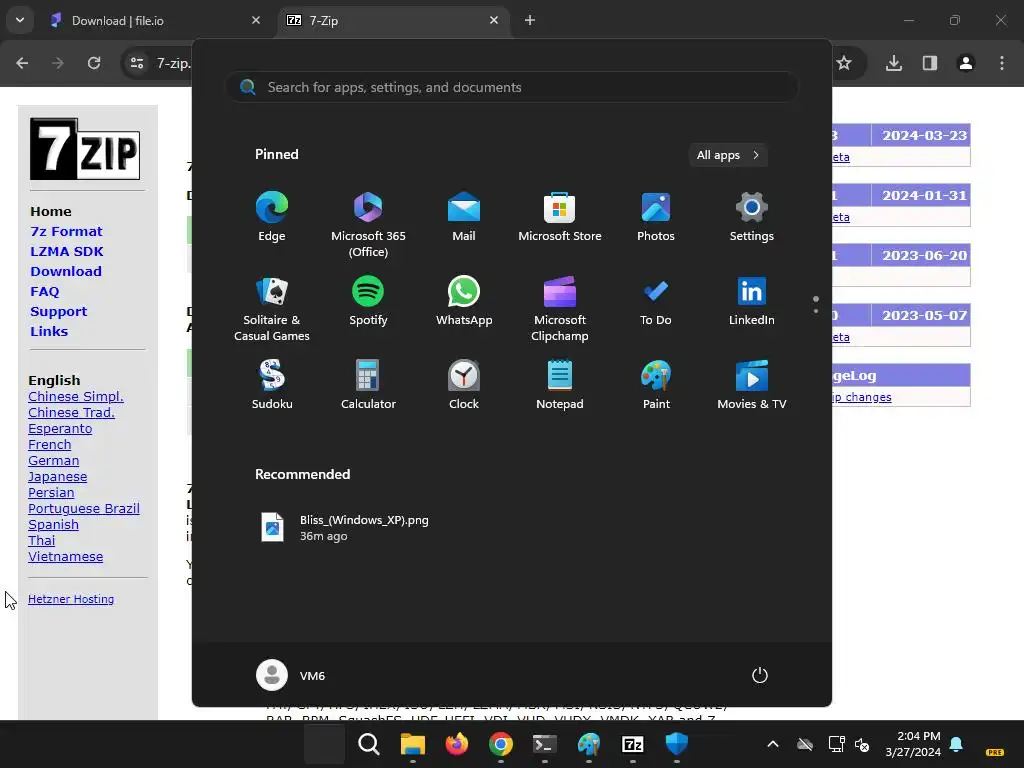
Task: Open Edge from pinned apps
Action: coord(272,217)
